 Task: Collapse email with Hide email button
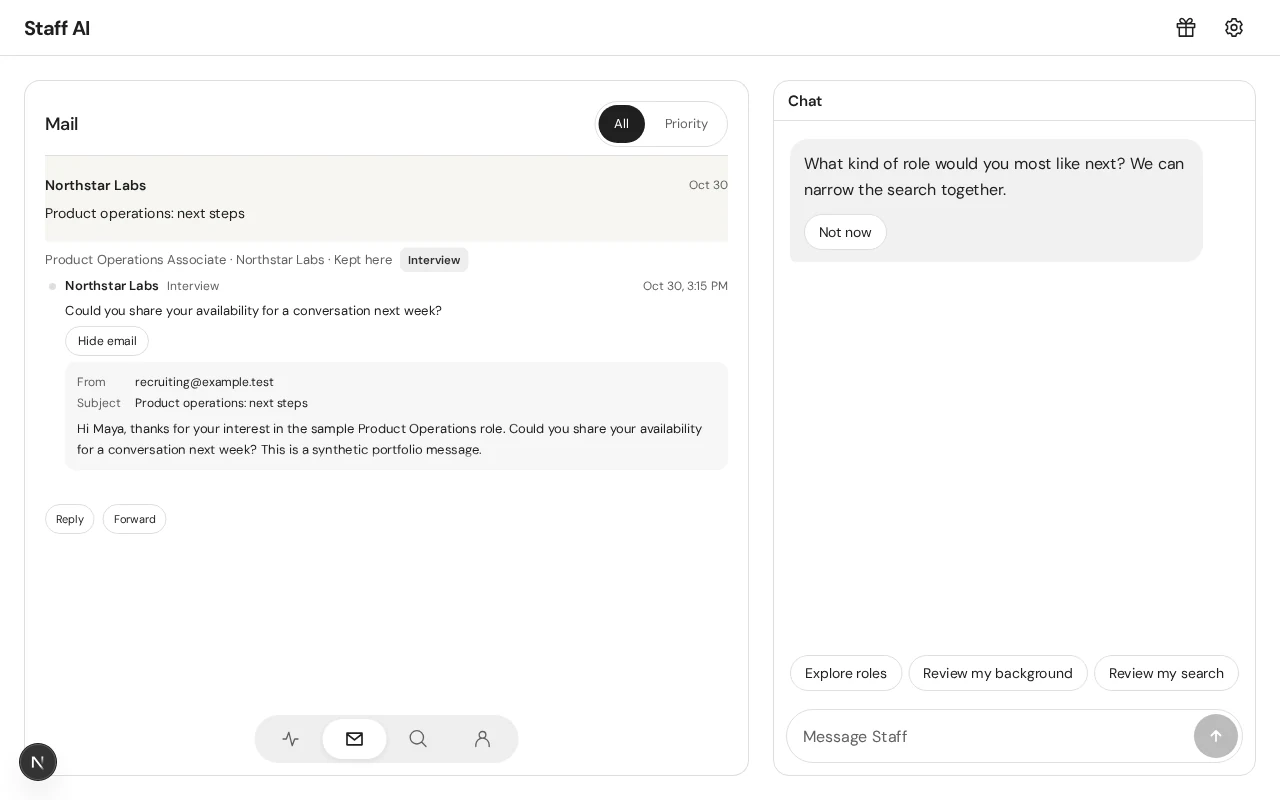[107, 341]
